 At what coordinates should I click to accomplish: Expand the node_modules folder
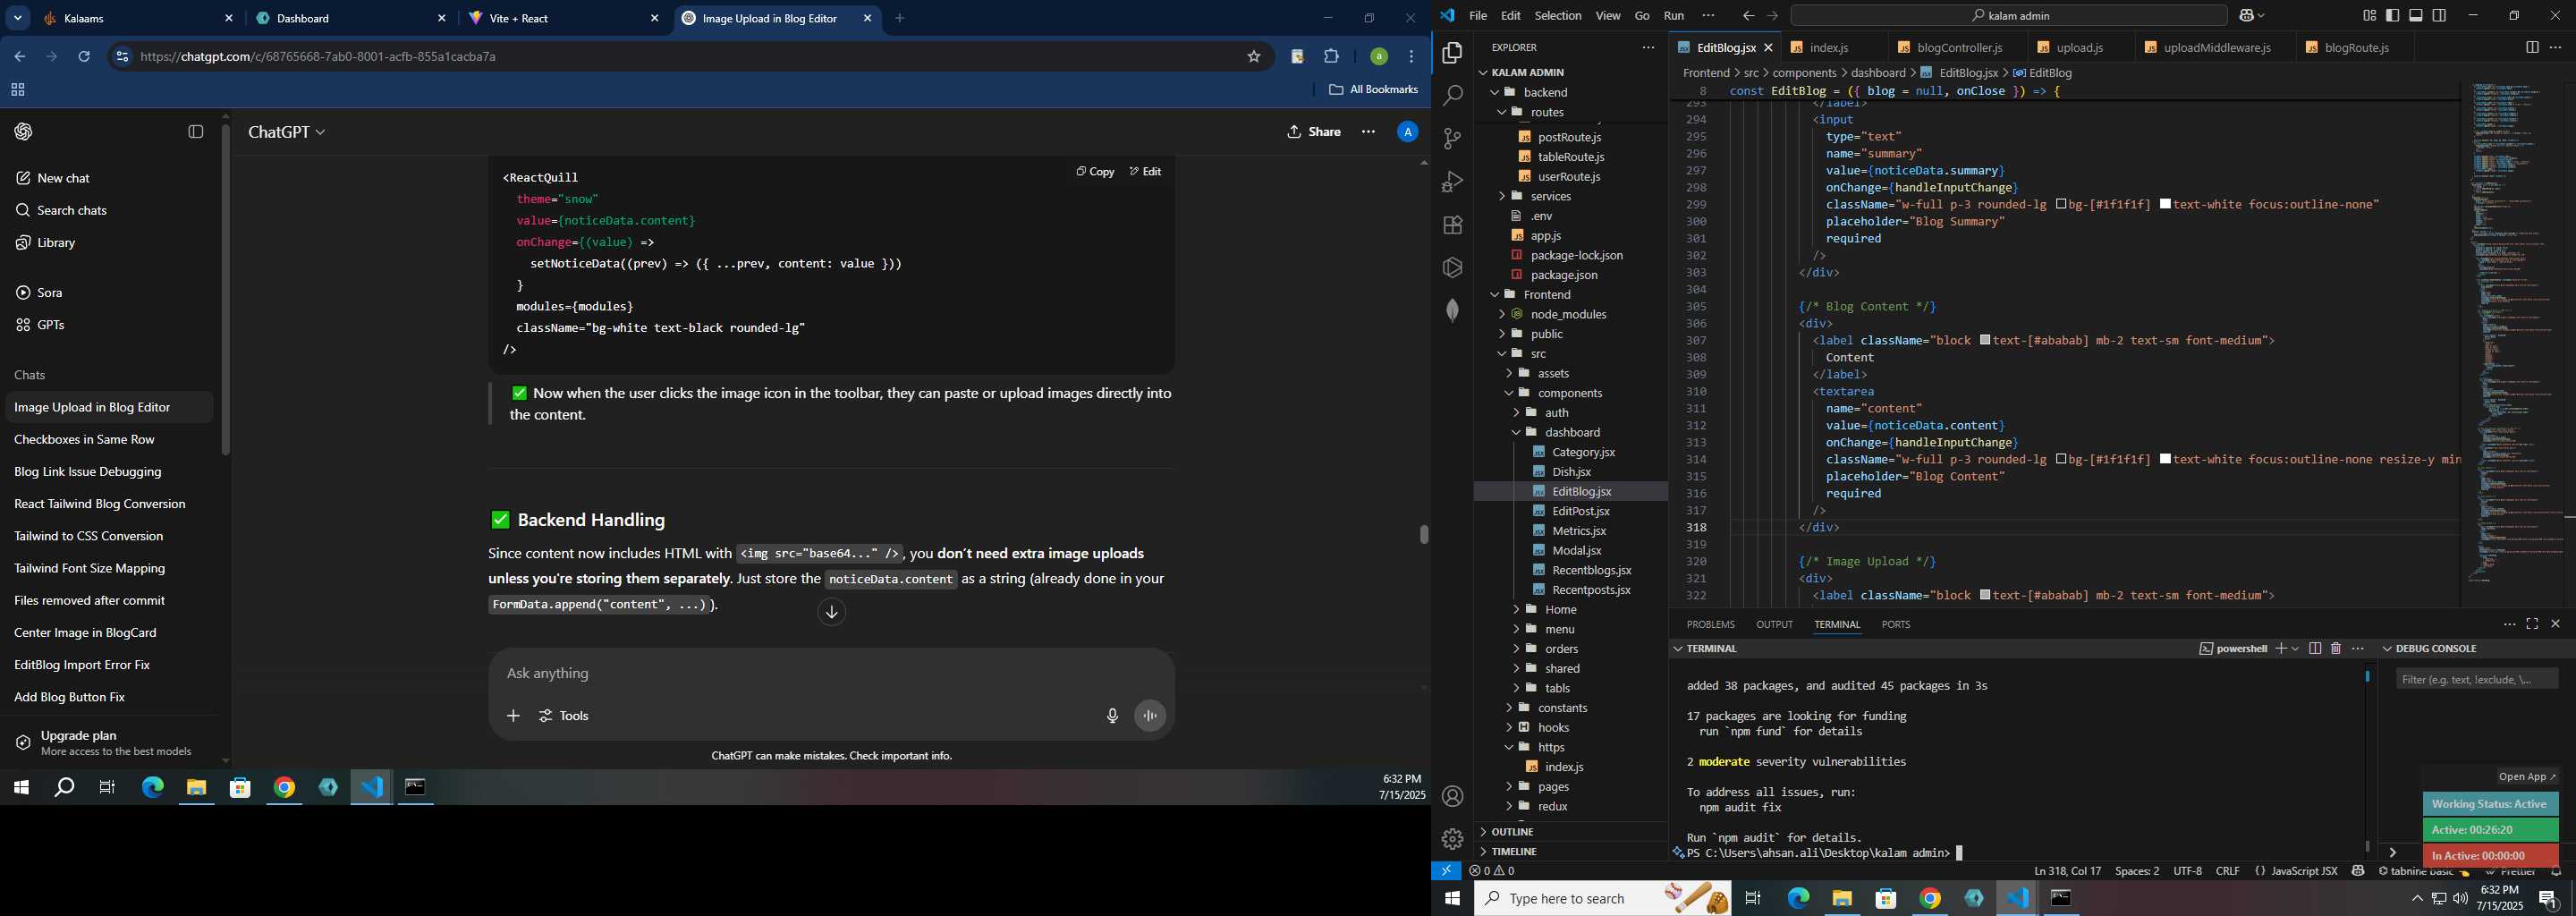tap(1502, 314)
